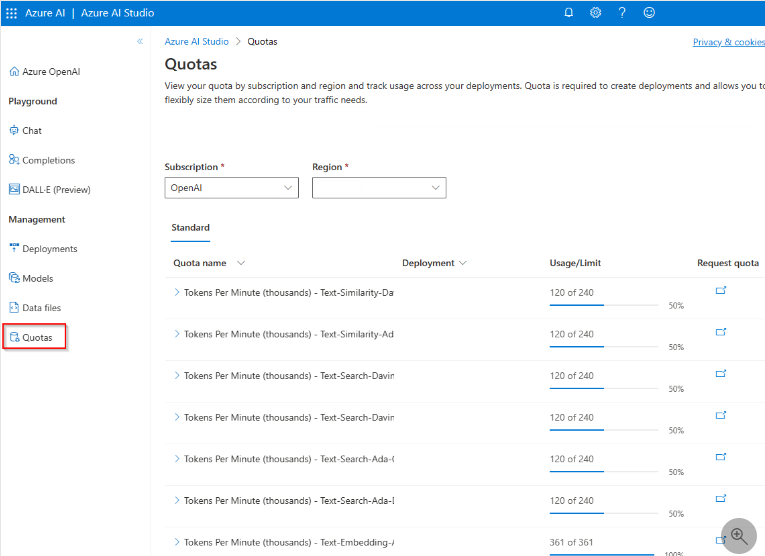Collapse the left navigation pane

point(140,41)
